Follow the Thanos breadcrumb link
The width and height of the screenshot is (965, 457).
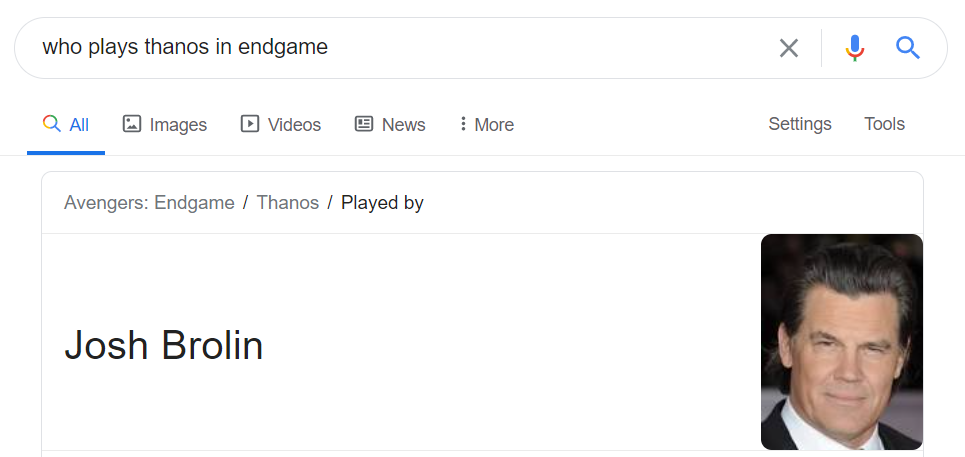(x=287, y=202)
